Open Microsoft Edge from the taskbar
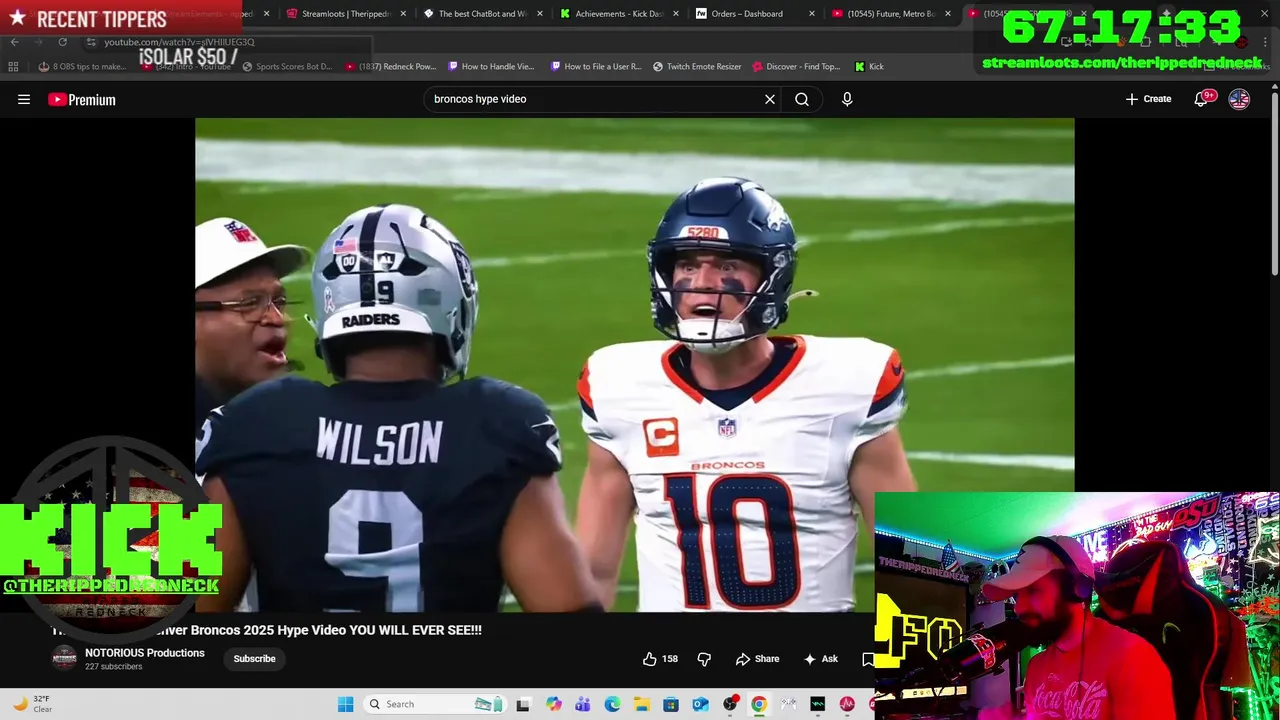The image size is (1280, 720). 612,704
